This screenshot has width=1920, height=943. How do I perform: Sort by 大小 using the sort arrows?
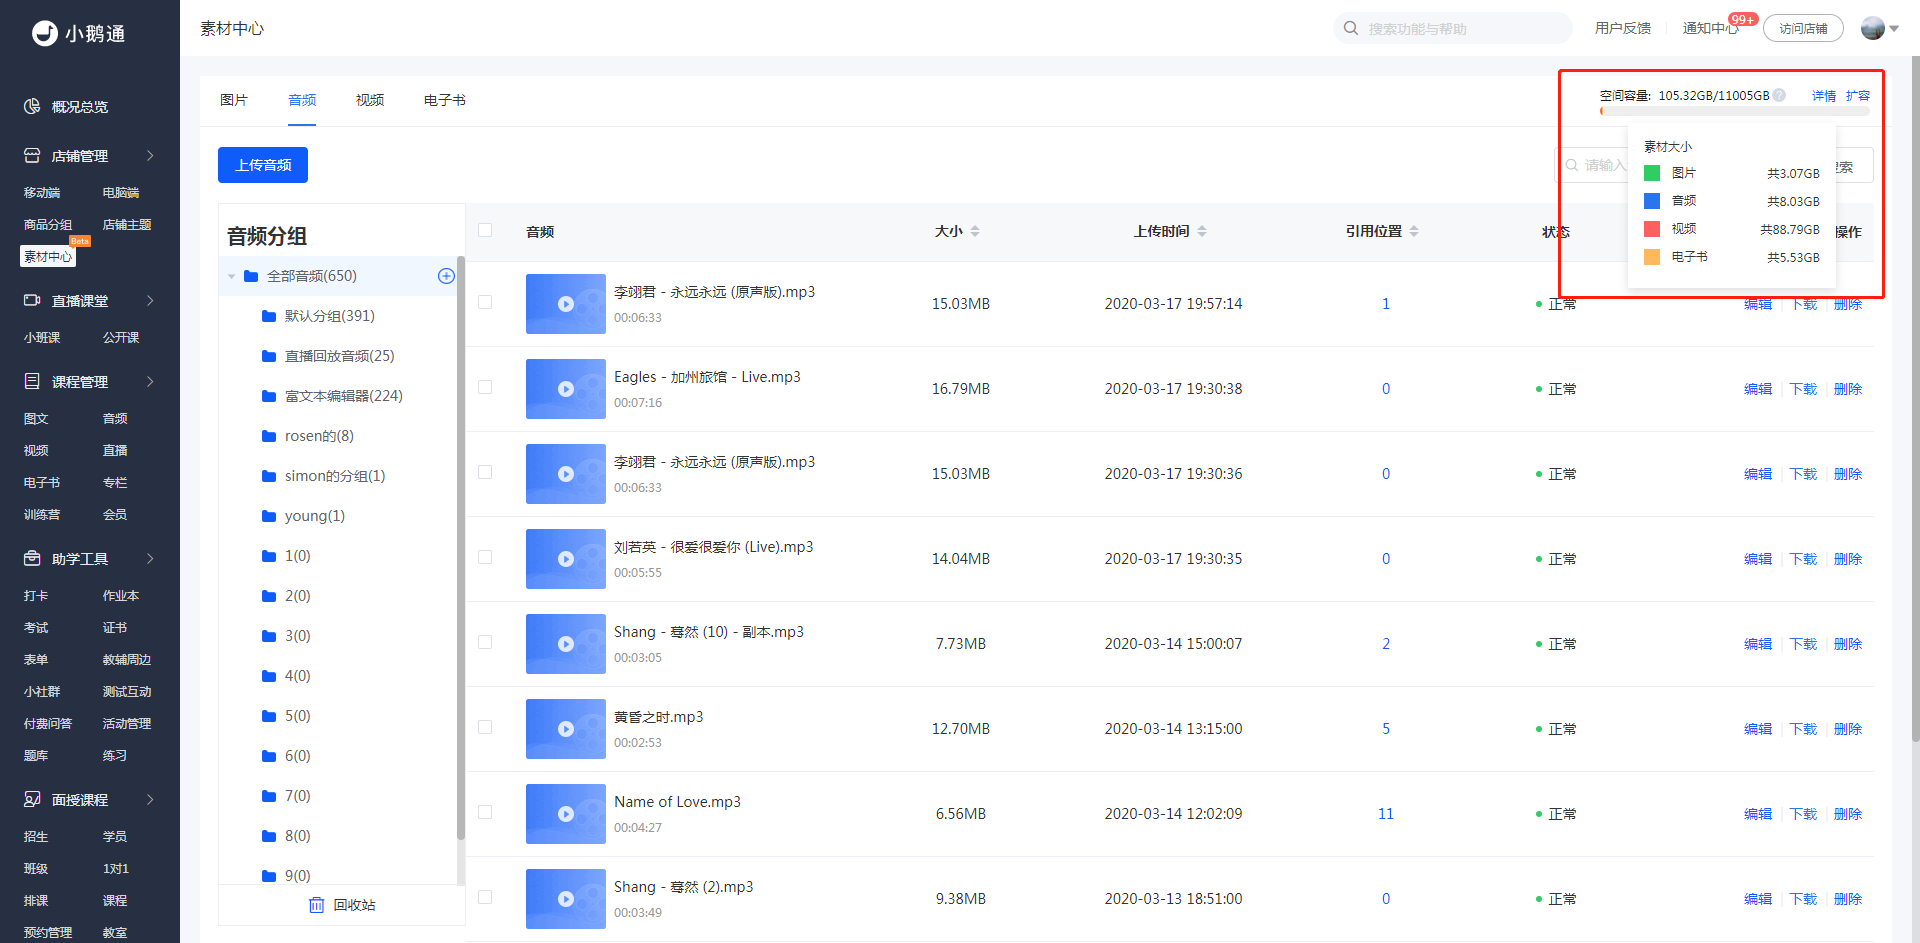[x=975, y=231]
